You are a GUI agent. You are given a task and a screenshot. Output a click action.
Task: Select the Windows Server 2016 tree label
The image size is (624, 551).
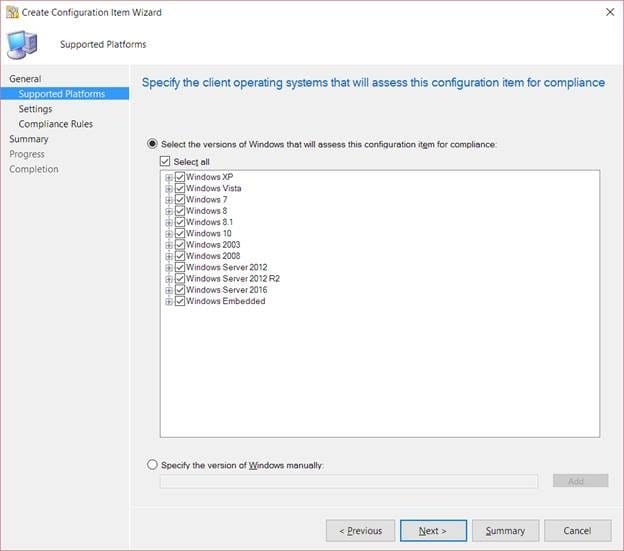[x=226, y=290]
